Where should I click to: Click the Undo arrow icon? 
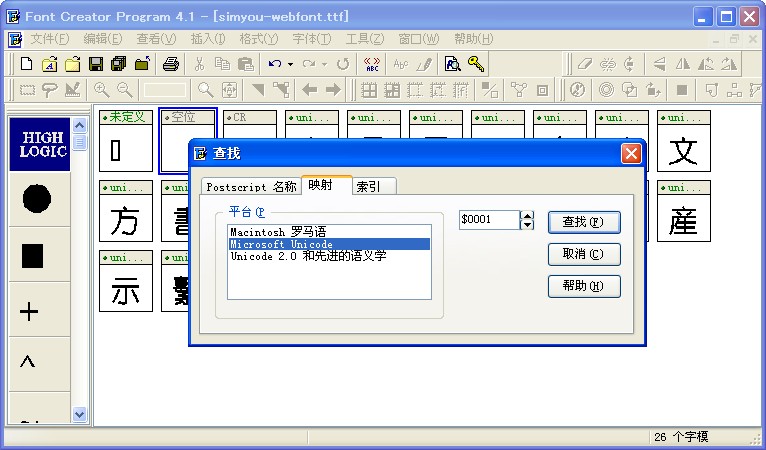[x=275, y=64]
